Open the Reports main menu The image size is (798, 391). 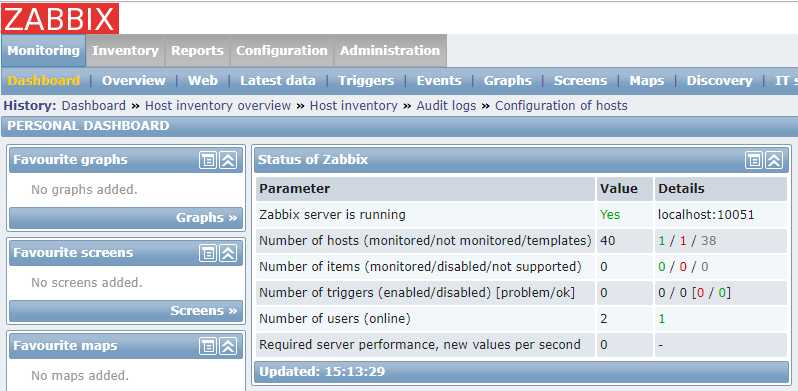(197, 50)
